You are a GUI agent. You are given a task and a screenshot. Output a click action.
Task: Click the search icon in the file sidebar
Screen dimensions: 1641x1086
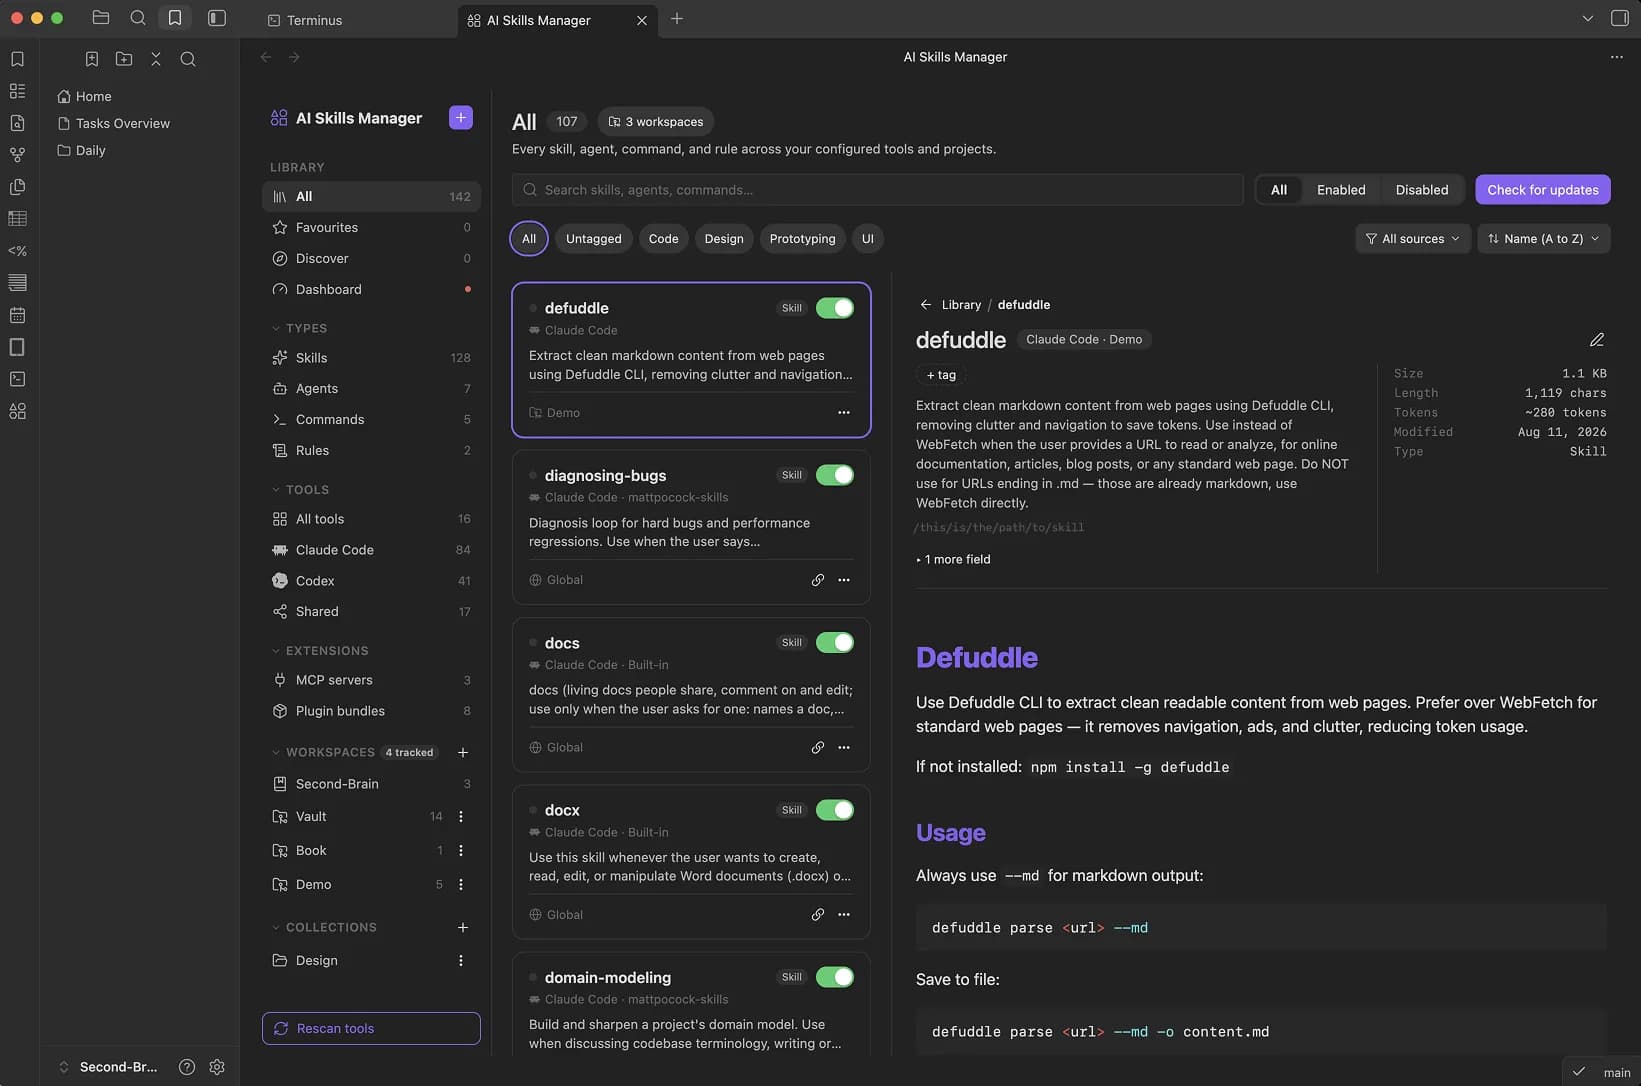coord(188,59)
